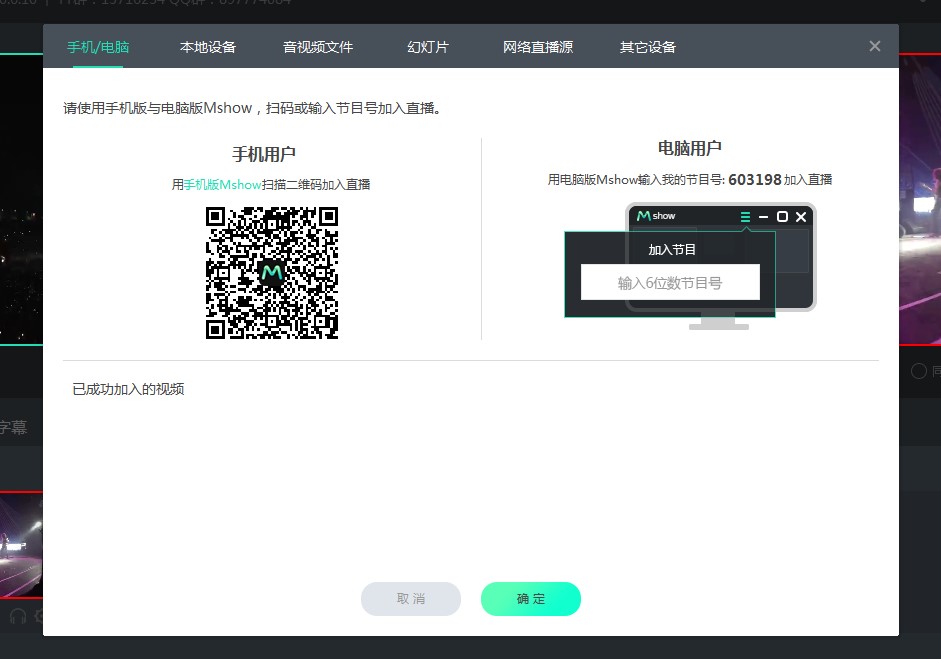
Task: Click the 已成功加入的视频 heading
Action: click(x=128, y=390)
